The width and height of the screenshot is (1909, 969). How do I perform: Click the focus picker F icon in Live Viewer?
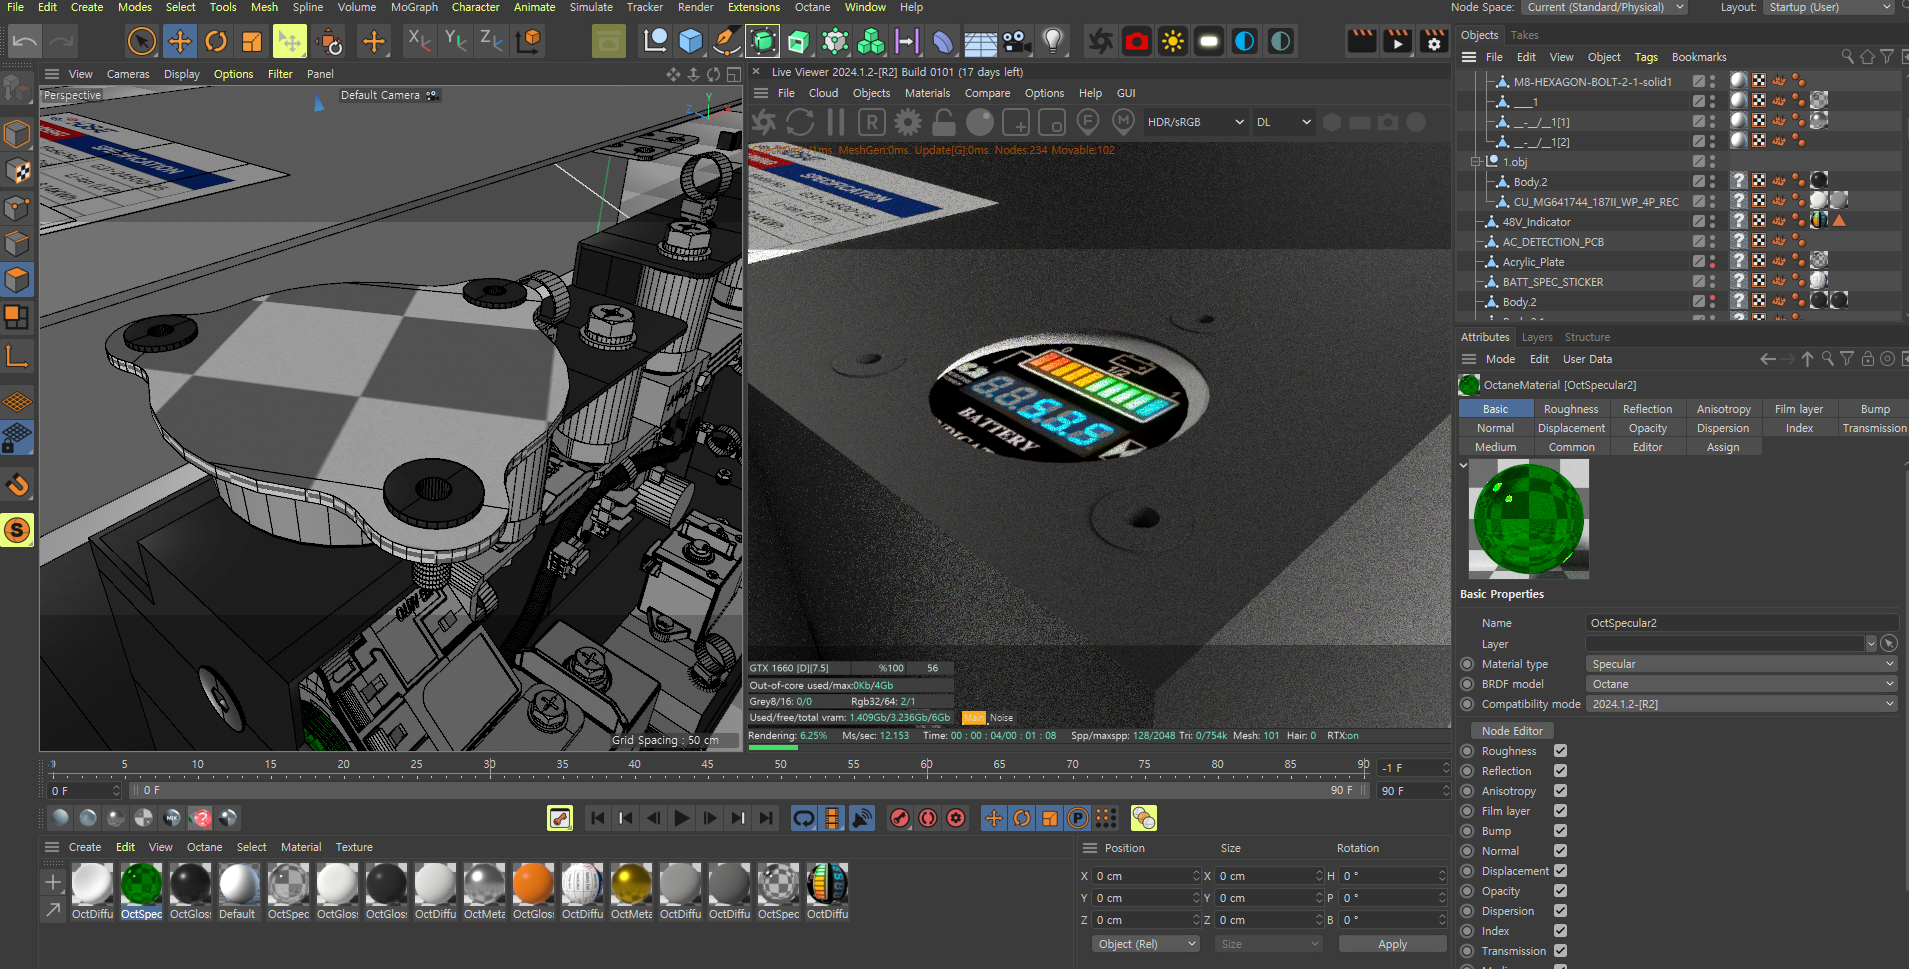pyautogui.click(x=1088, y=122)
